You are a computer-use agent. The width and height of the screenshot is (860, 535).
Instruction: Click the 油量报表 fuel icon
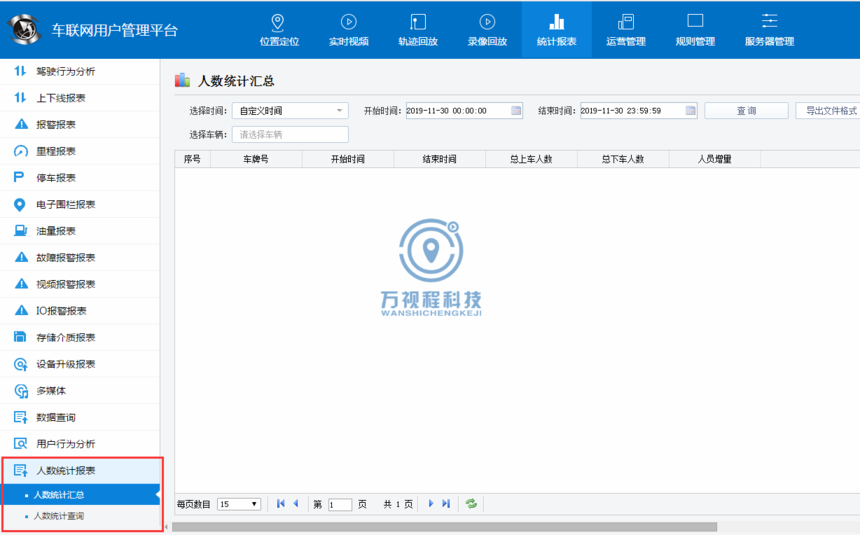tap(20, 230)
